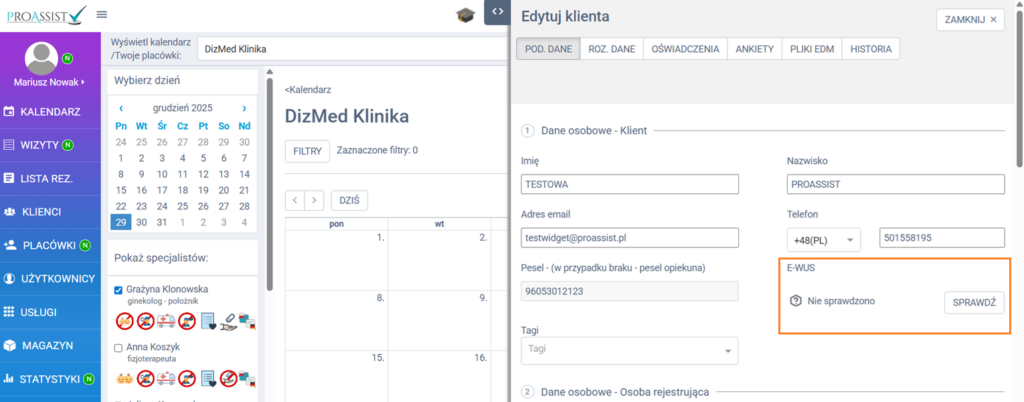The image size is (1024, 402).
Task: Click the Imię input field
Action: point(629,185)
